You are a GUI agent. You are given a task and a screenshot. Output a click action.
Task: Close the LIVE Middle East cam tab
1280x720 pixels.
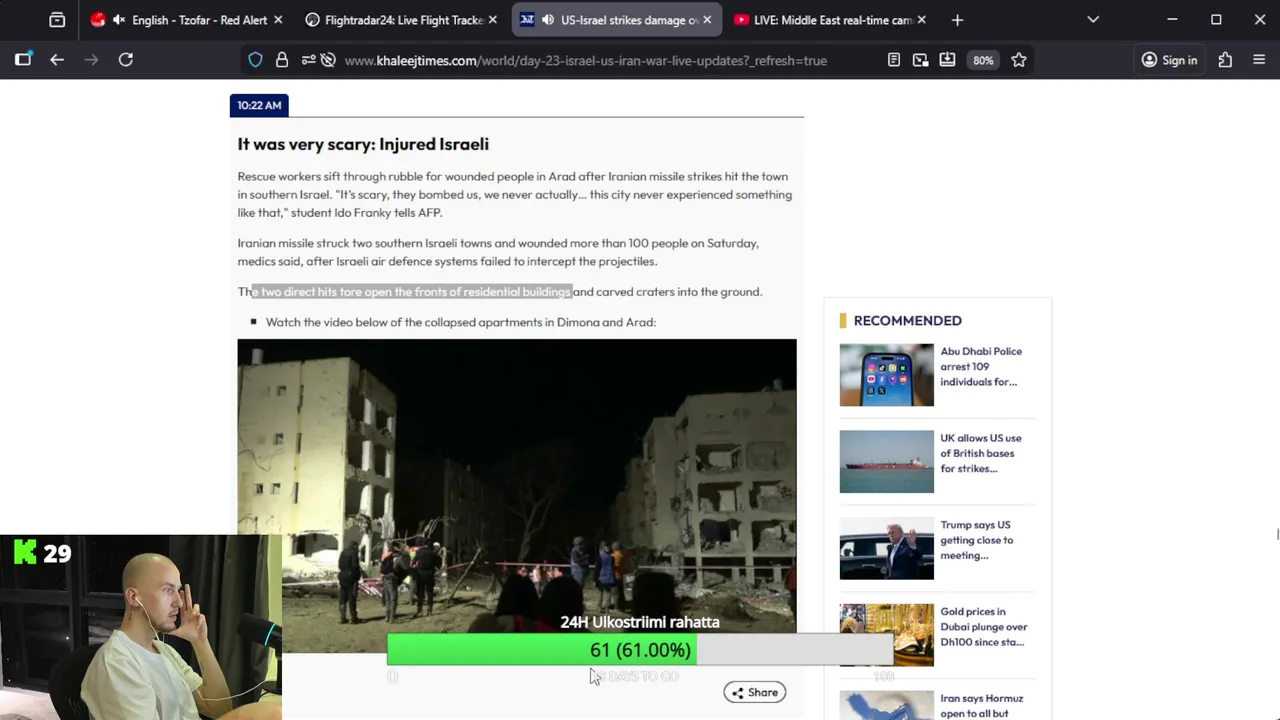(x=921, y=20)
